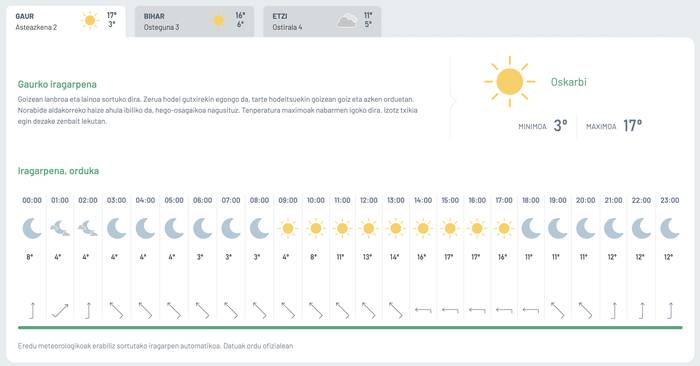This screenshot has width=700, height=366.
Task: Click the sun icon in BIHAR tab
Action: tap(218, 21)
